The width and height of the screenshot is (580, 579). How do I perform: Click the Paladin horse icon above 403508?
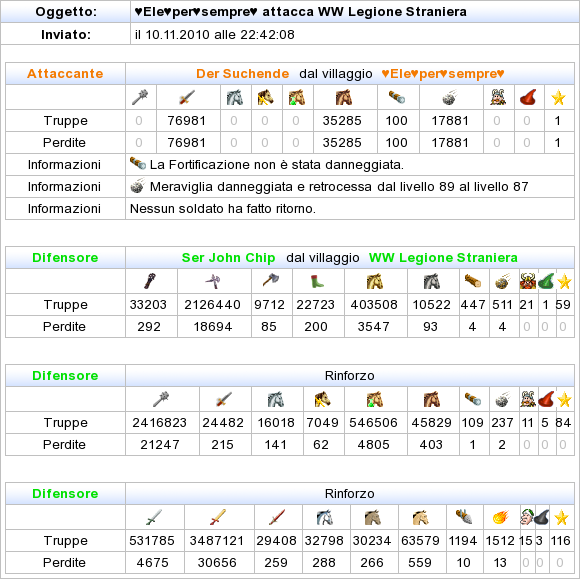click(x=375, y=281)
